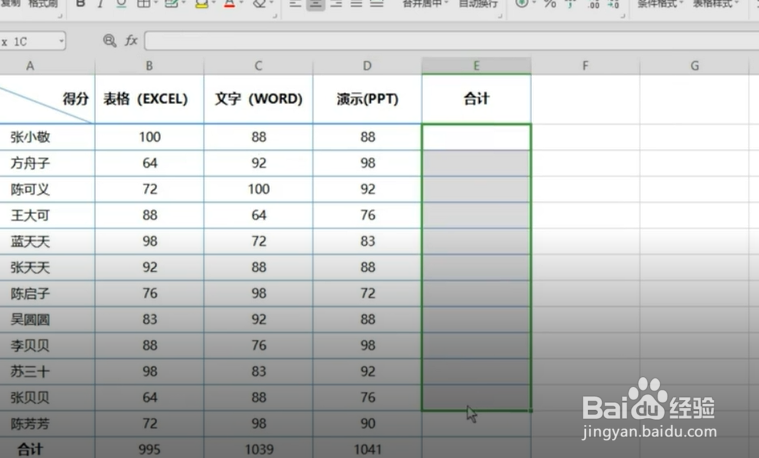
Task: Select the name cell 方舟子
Action: 47,163
